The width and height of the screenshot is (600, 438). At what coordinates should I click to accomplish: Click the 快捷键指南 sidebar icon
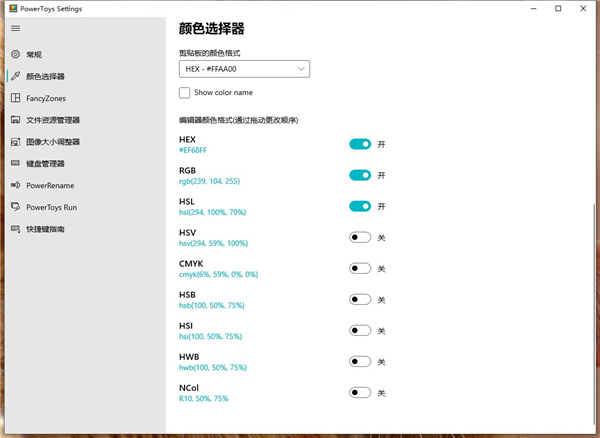click(15, 229)
